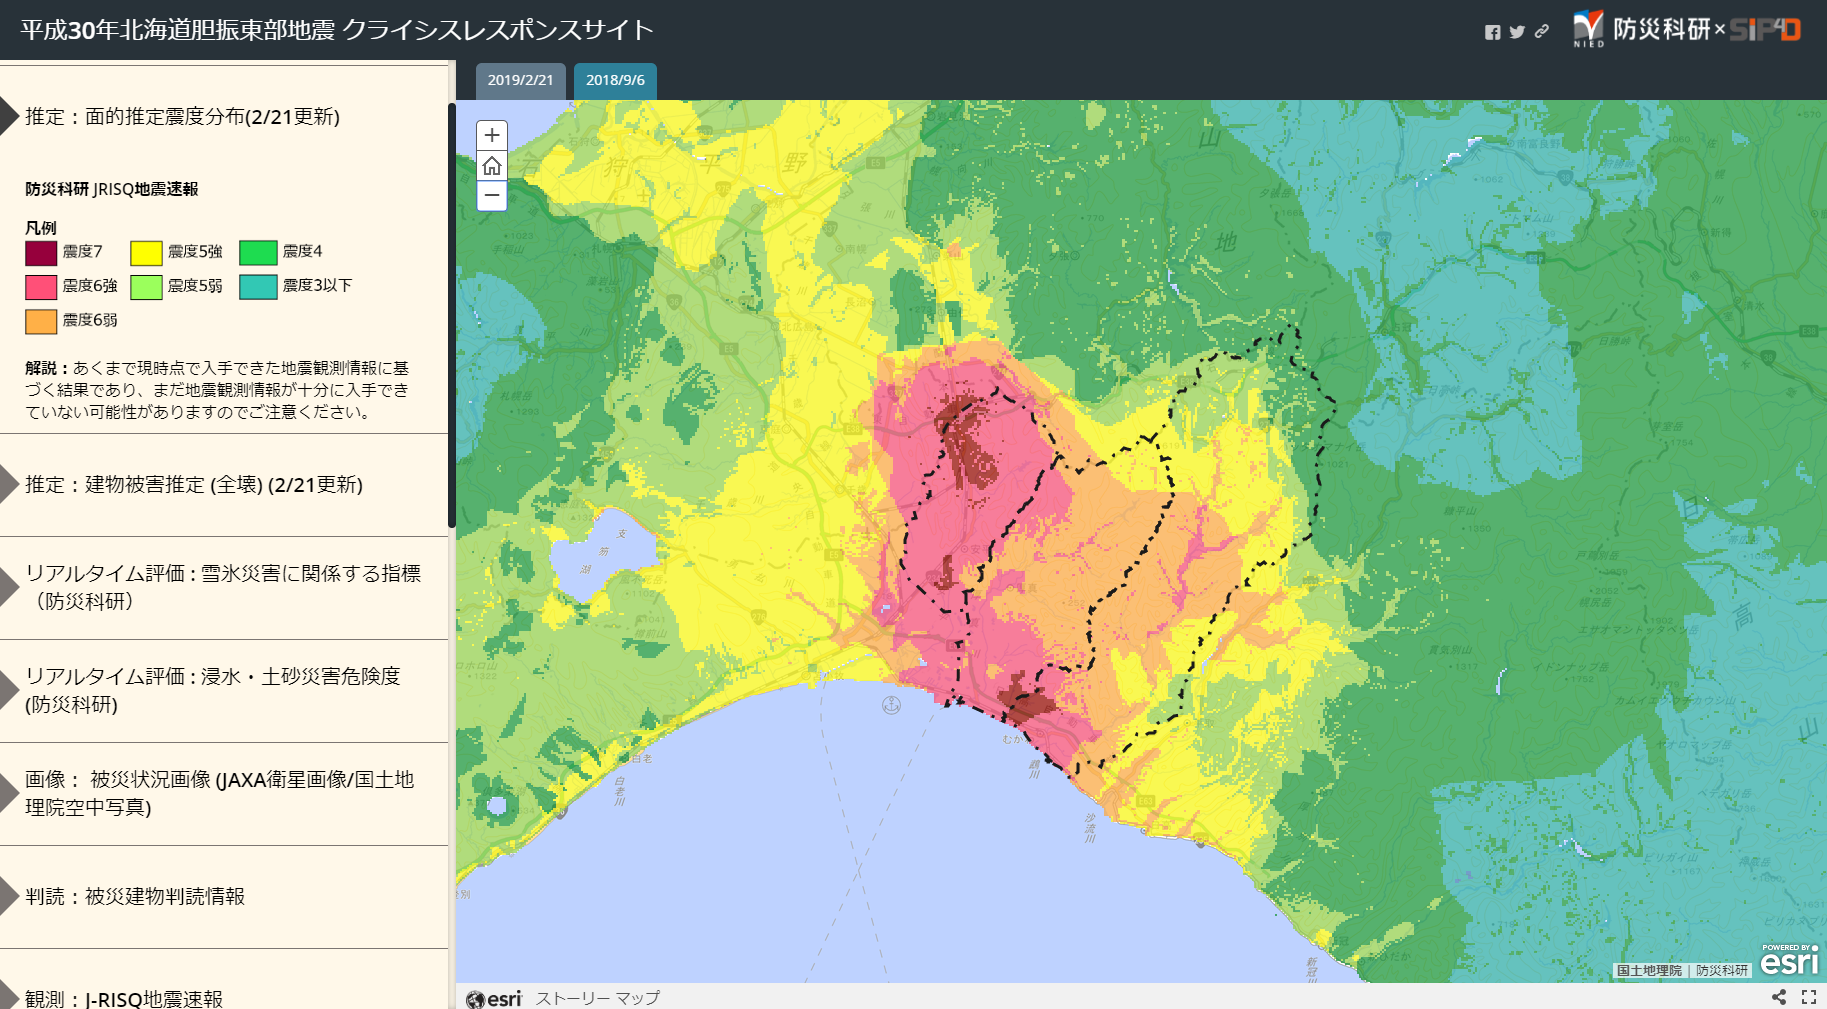Switch to the 2019/2/21 tab
This screenshot has width=1827, height=1009.
pos(520,80)
